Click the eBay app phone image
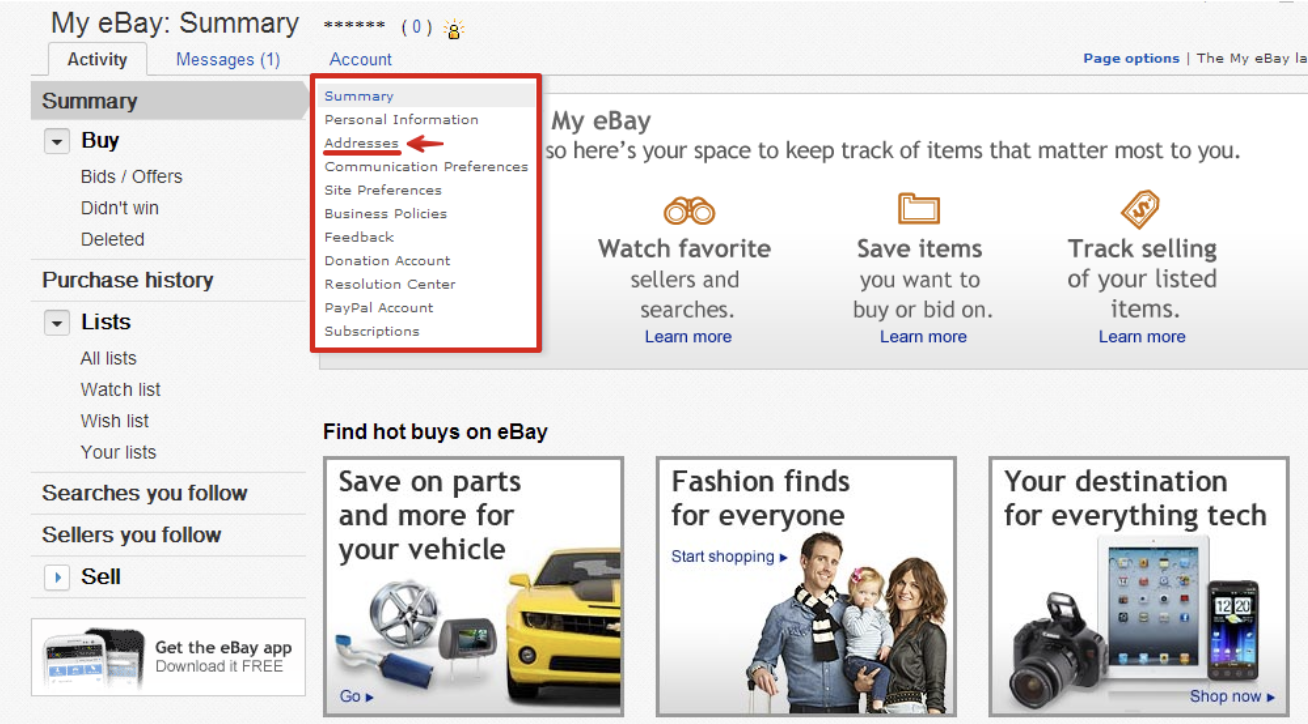Viewport: 1308px width, 724px height. [x=88, y=659]
